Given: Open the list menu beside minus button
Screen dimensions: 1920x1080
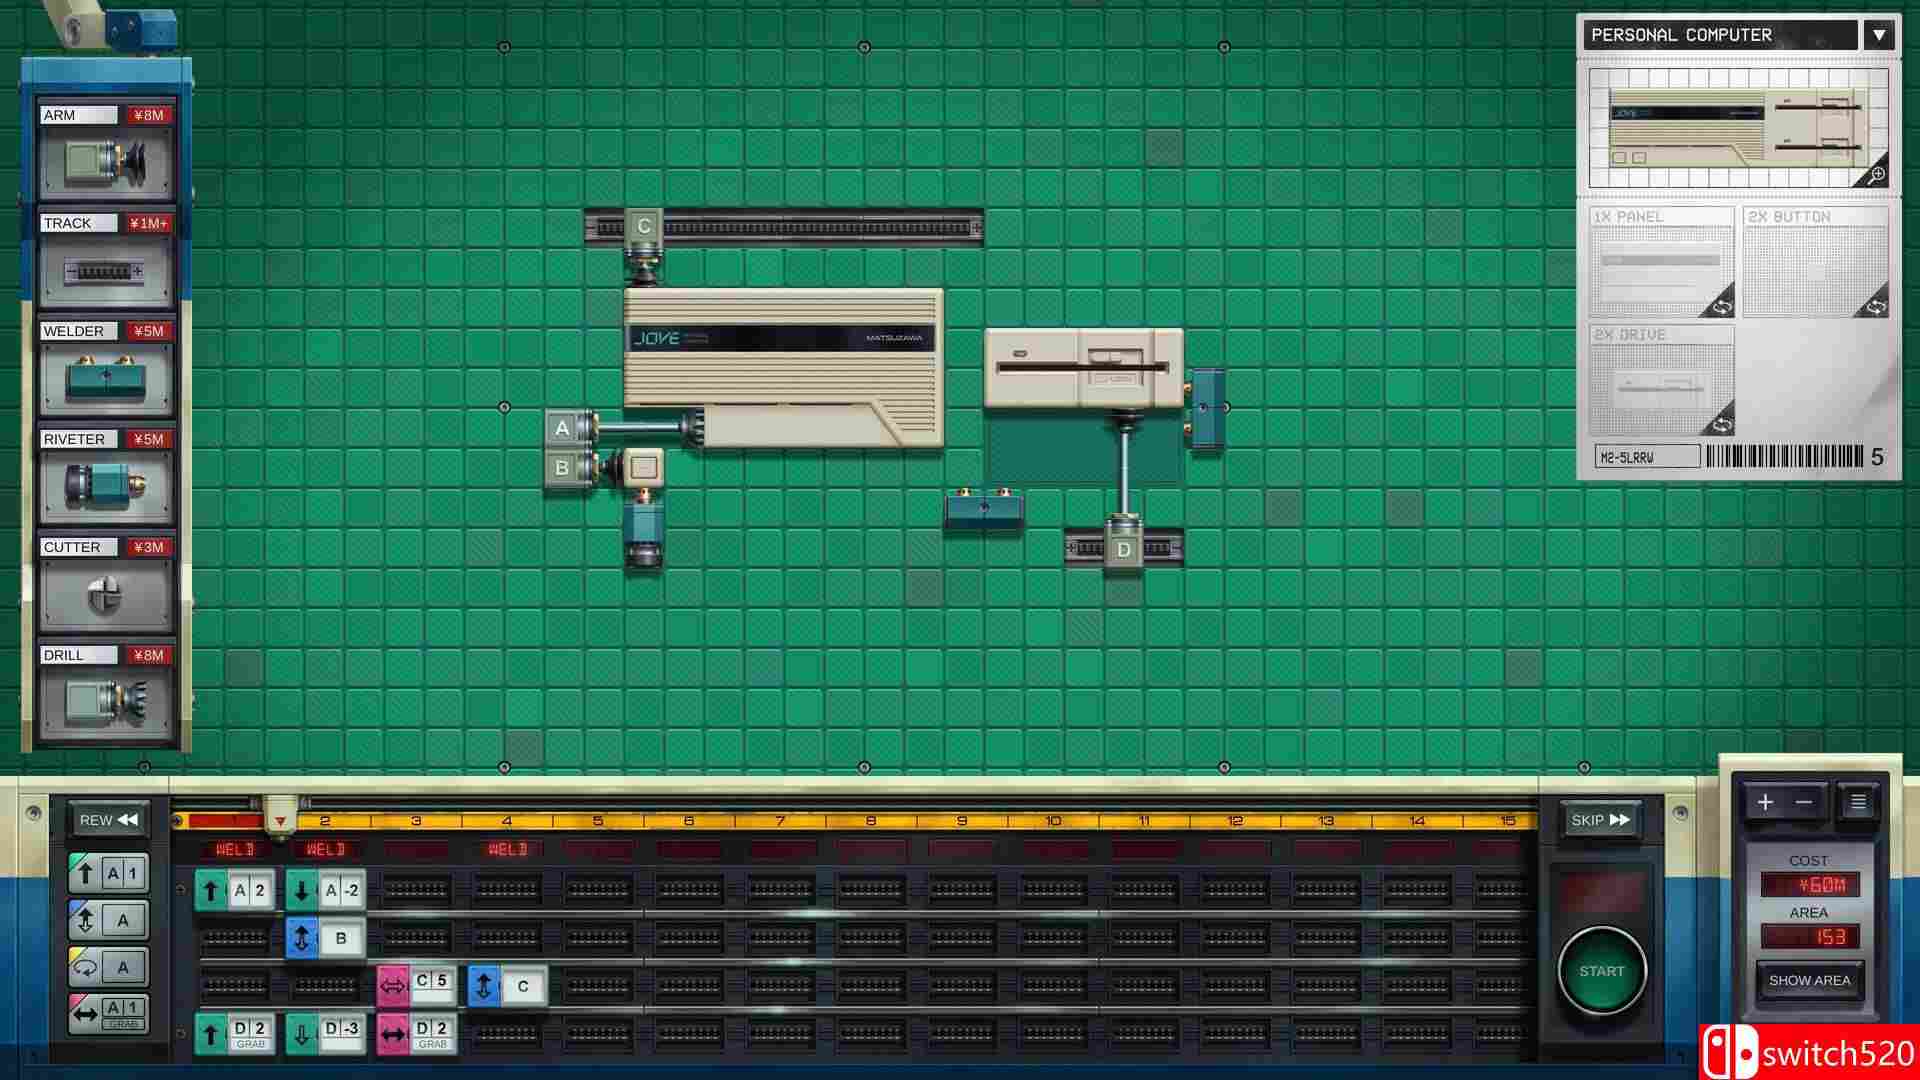Looking at the screenshot, I should point(1858,802).
